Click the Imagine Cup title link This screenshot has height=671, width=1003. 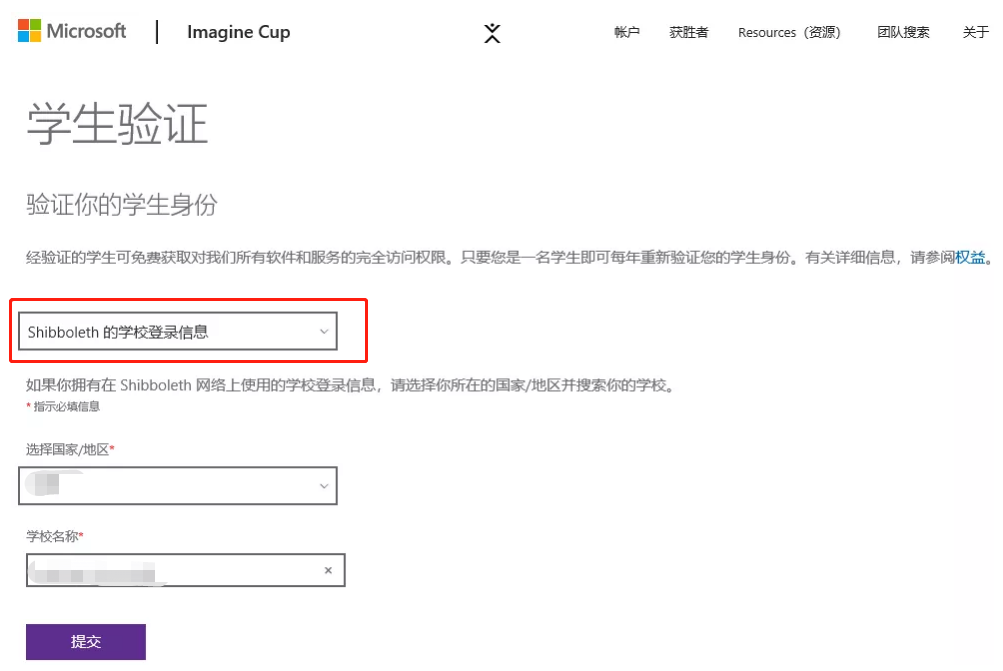pos(238,32)
